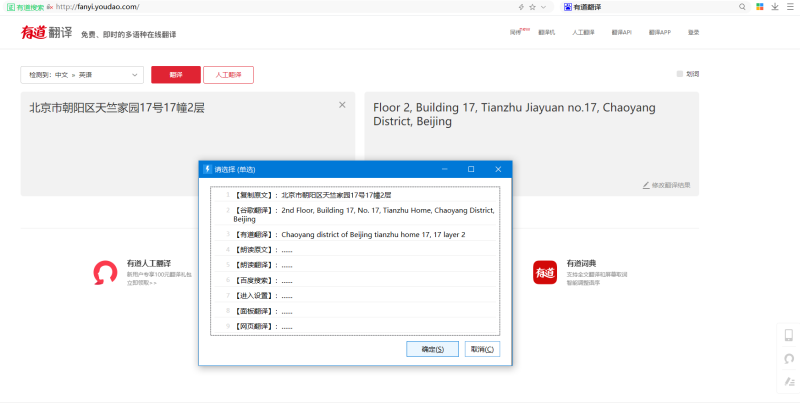Select row 9 【网页翻译】

[355, 326]
